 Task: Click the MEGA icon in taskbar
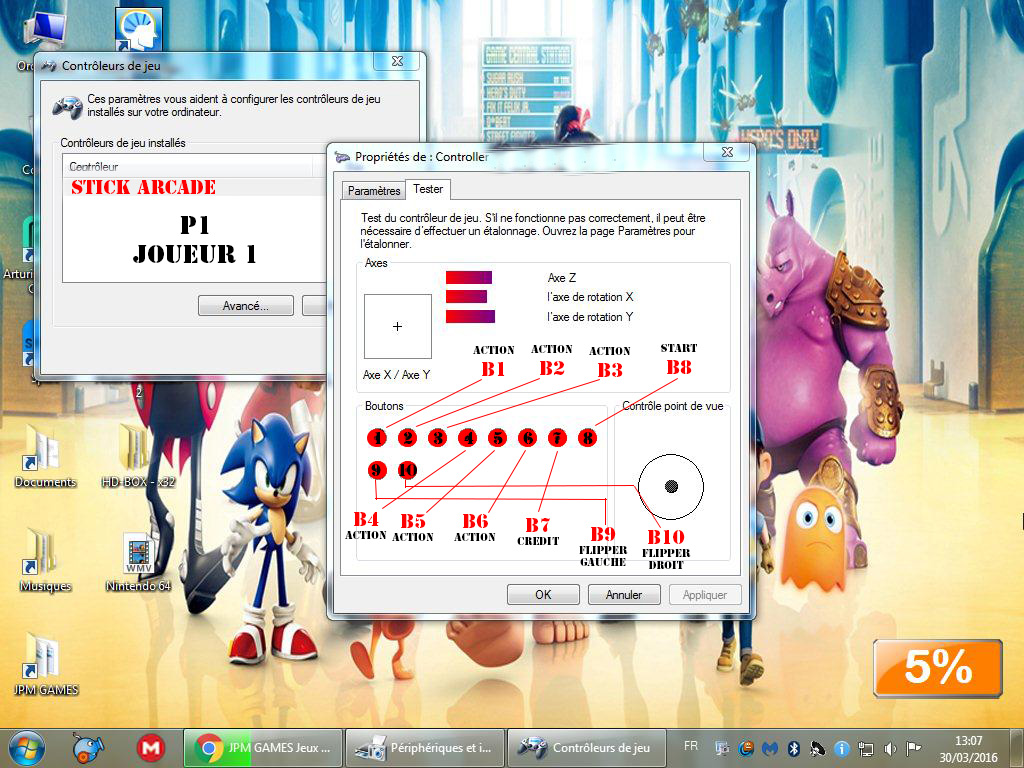150,747
